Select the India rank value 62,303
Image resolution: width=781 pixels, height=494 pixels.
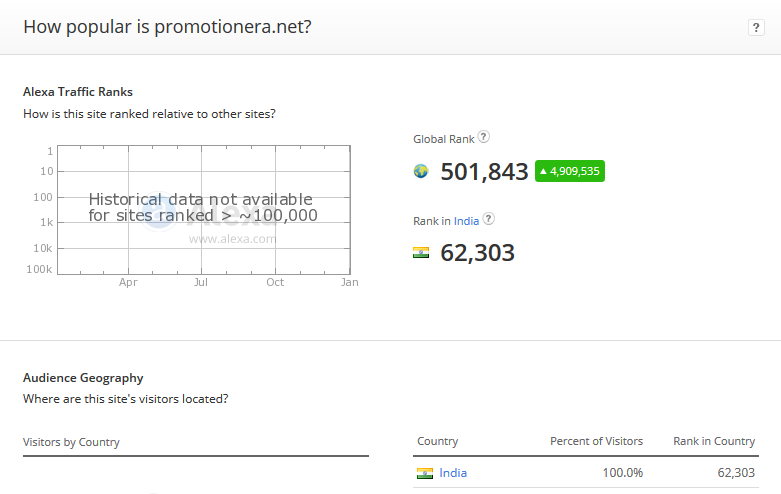(x=477, y=253)
